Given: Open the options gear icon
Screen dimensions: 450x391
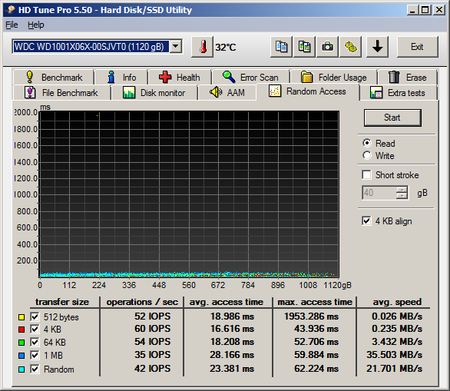Looking at the screenshot, I should pos(350,47).
